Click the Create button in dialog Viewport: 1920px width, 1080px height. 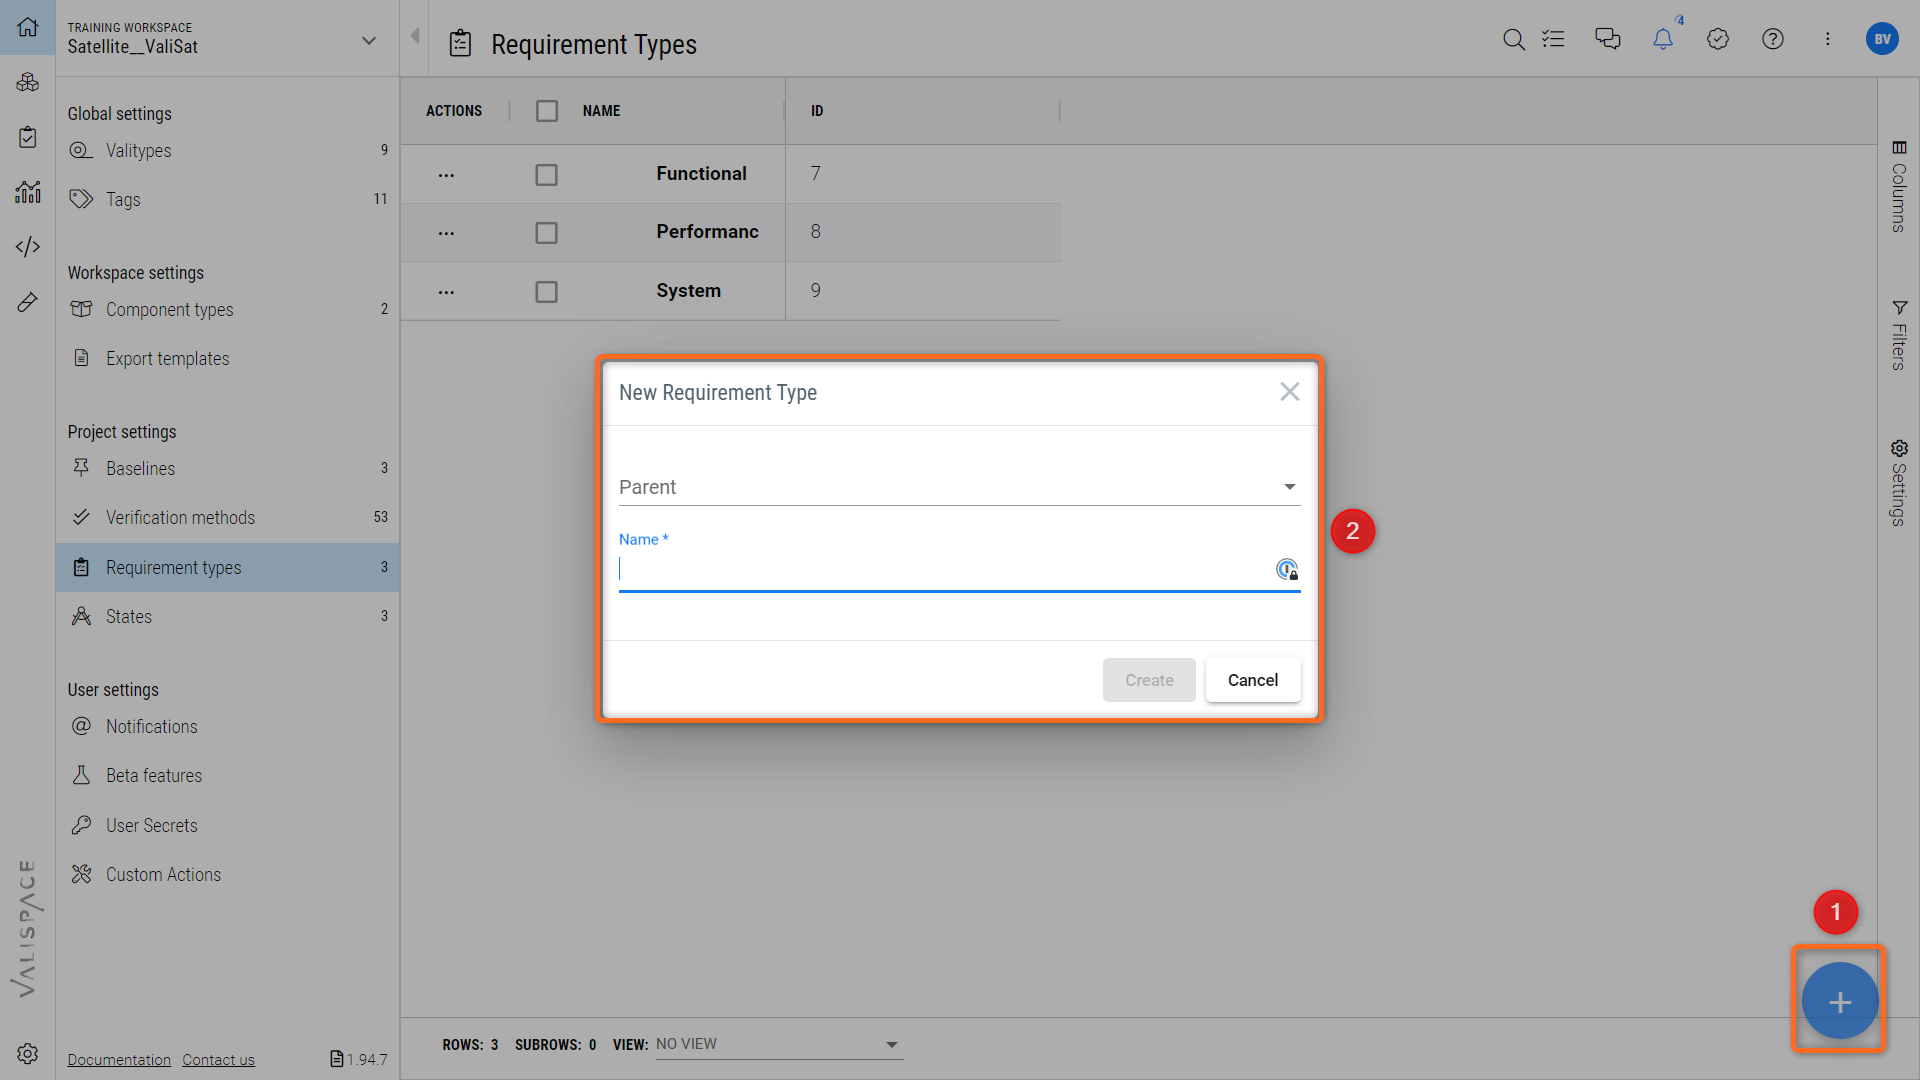point(1149,680)
